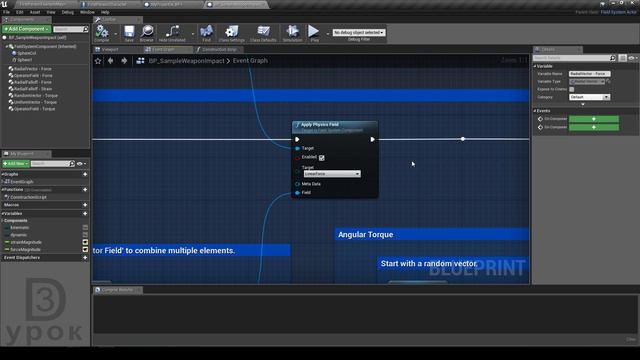
Task: Expand advanced variable options arrow
Action: point(583,104)
